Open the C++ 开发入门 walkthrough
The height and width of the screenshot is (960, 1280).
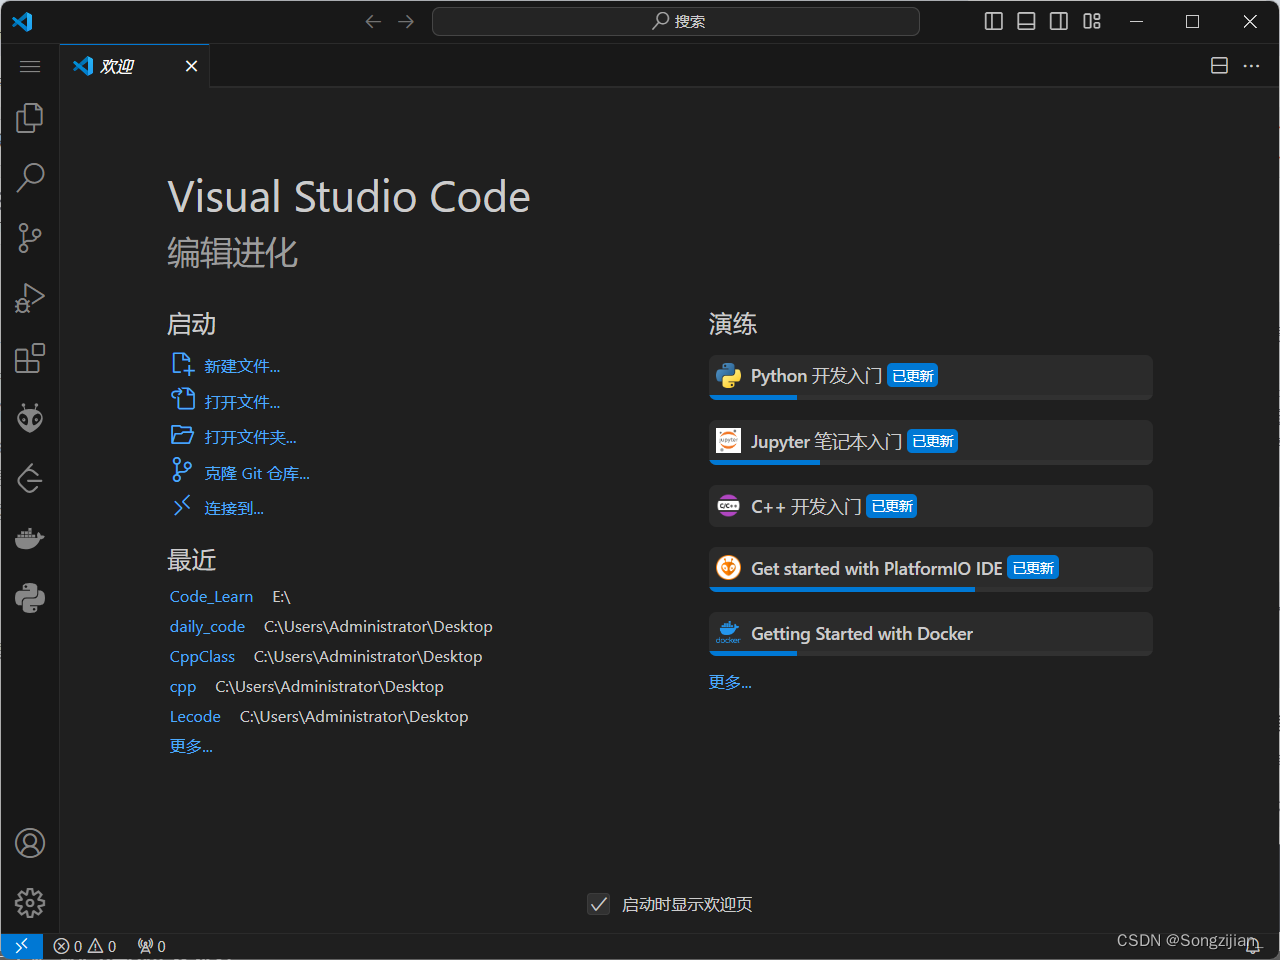point(930,506)
